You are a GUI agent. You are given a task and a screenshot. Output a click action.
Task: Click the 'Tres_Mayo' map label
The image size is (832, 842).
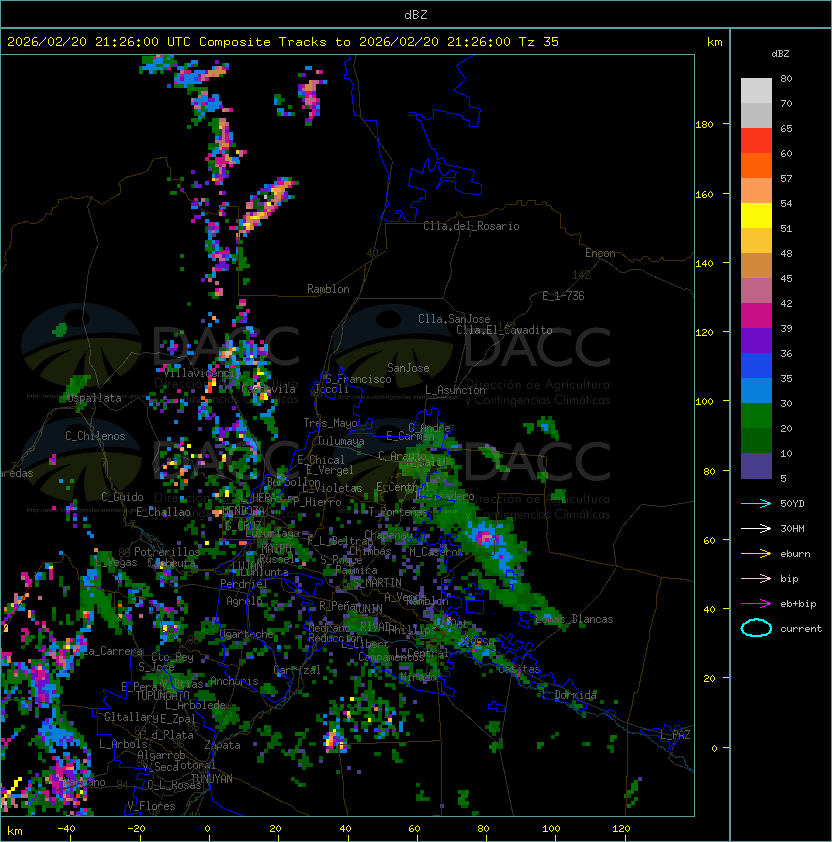pos(330,423)
